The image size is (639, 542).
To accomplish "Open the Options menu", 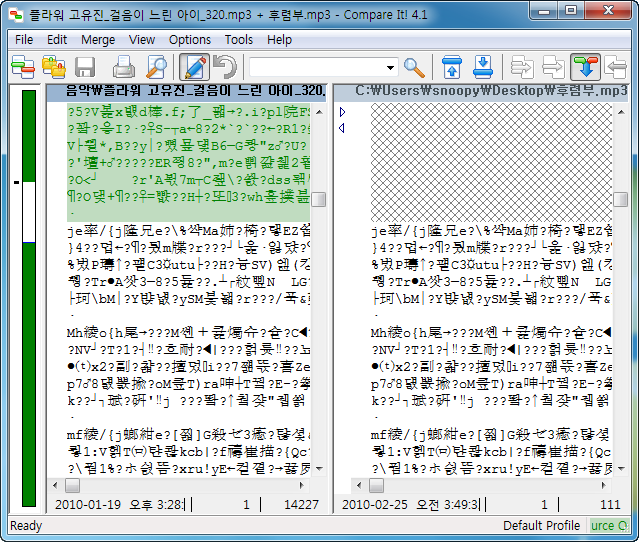I will 189,39.
